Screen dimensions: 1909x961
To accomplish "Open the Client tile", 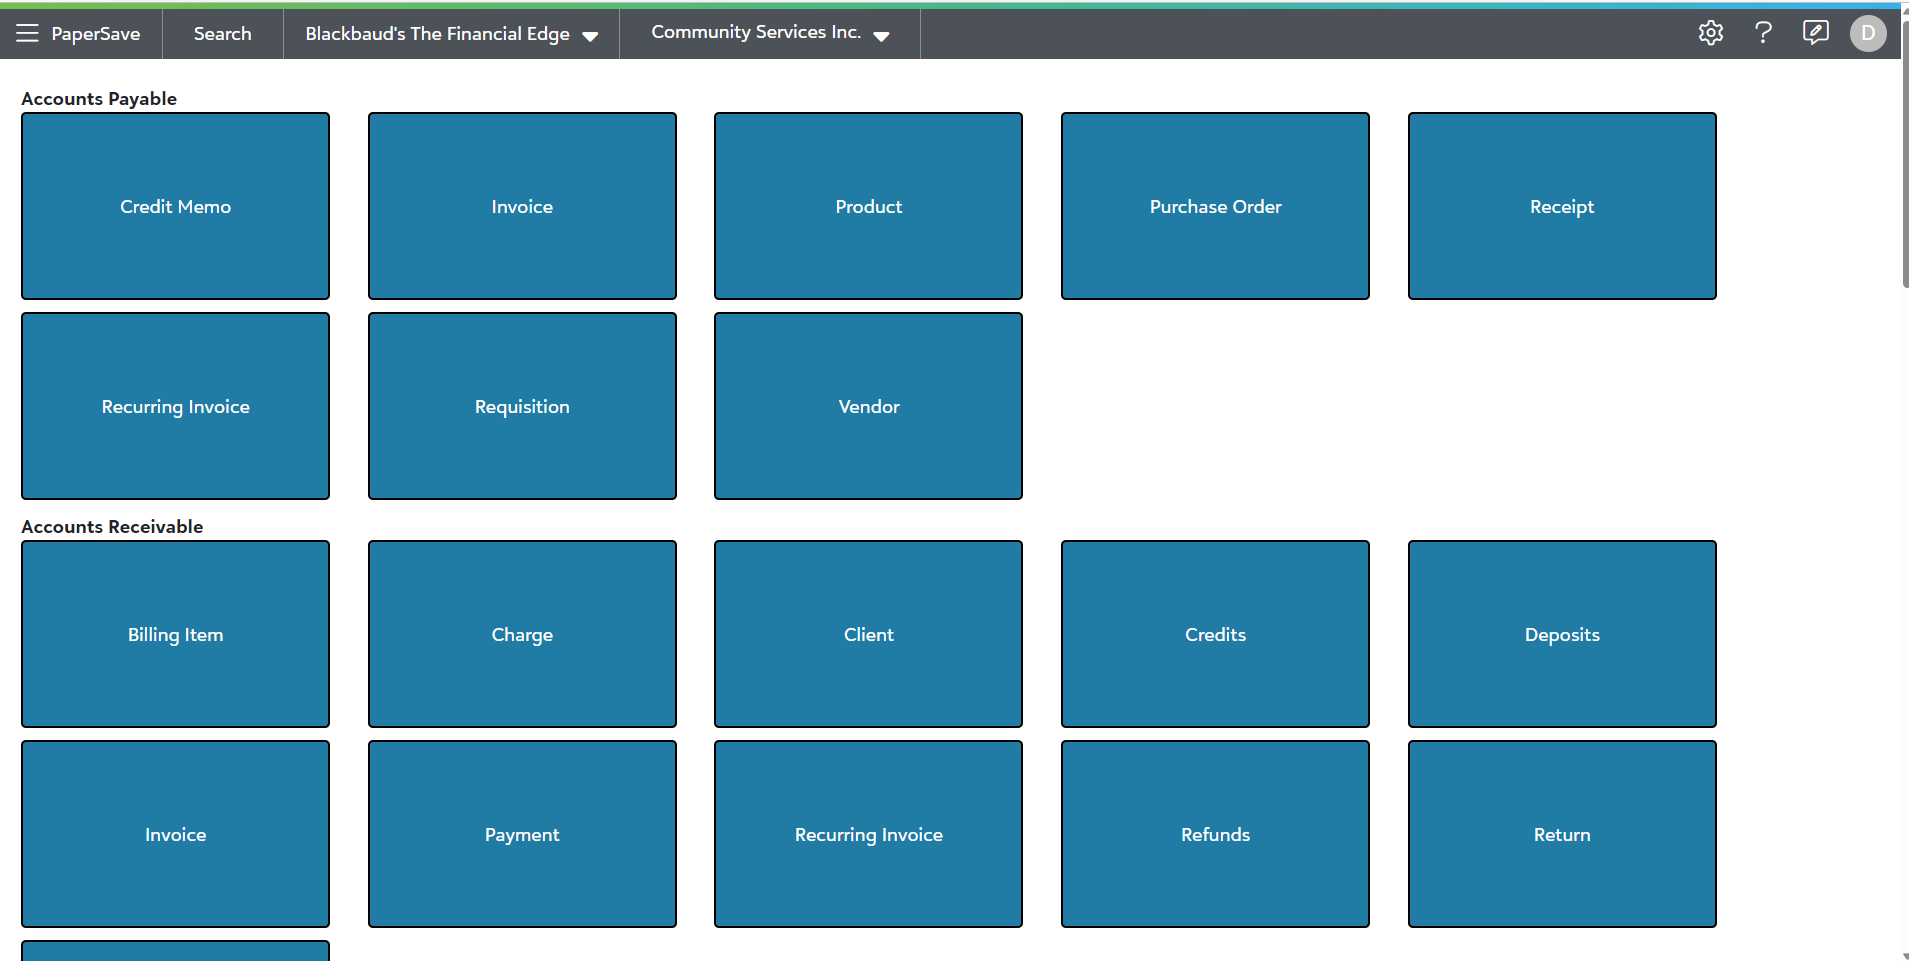I will [868, 634].
